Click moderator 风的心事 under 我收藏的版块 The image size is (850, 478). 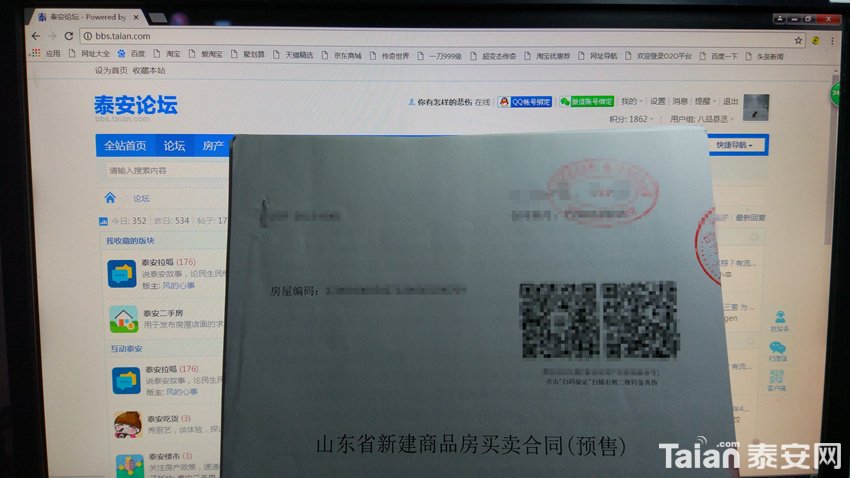(178, 286)
